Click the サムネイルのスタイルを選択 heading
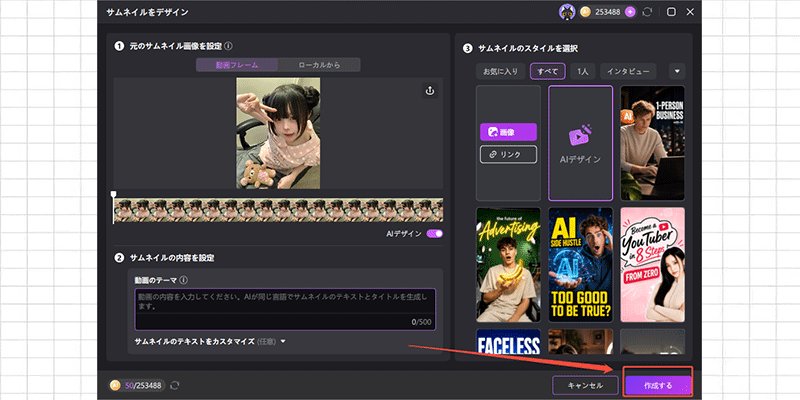Image resolution: width=800 pixels, height=400 pixels. [x=528, y=49]
